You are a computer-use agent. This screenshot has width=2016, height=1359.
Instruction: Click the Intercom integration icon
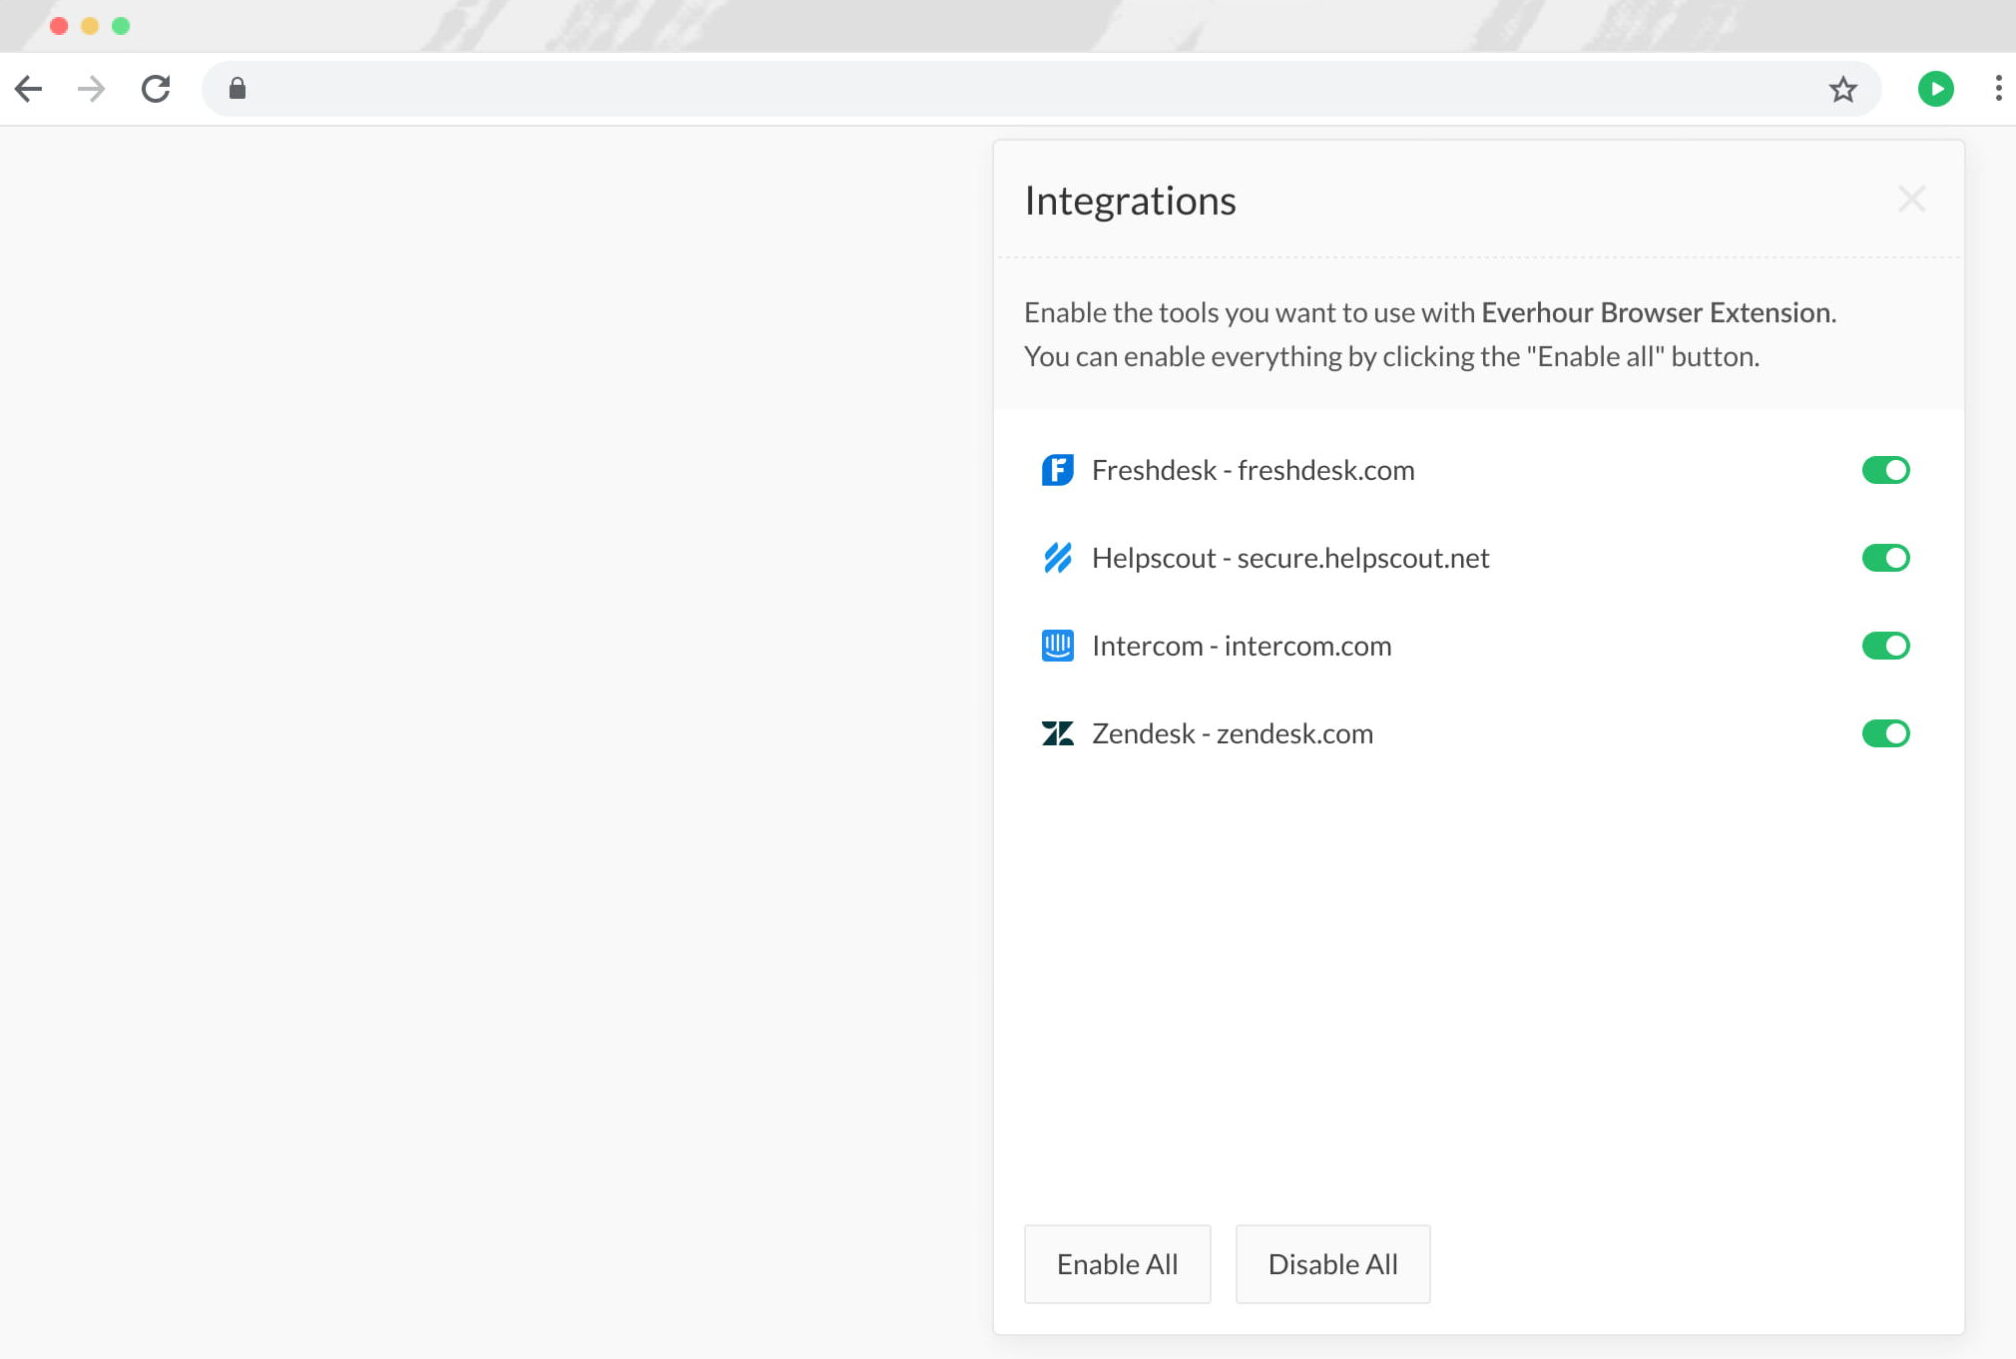click(x=1058, y=645)
